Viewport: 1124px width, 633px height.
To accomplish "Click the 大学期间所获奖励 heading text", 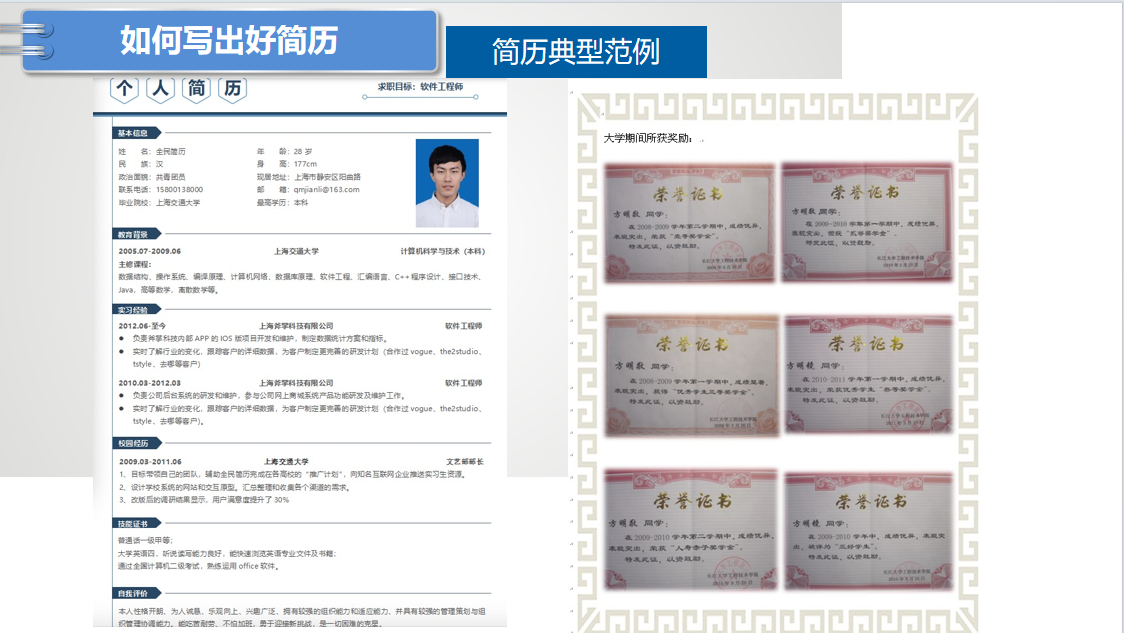I will tap(648, 139).
